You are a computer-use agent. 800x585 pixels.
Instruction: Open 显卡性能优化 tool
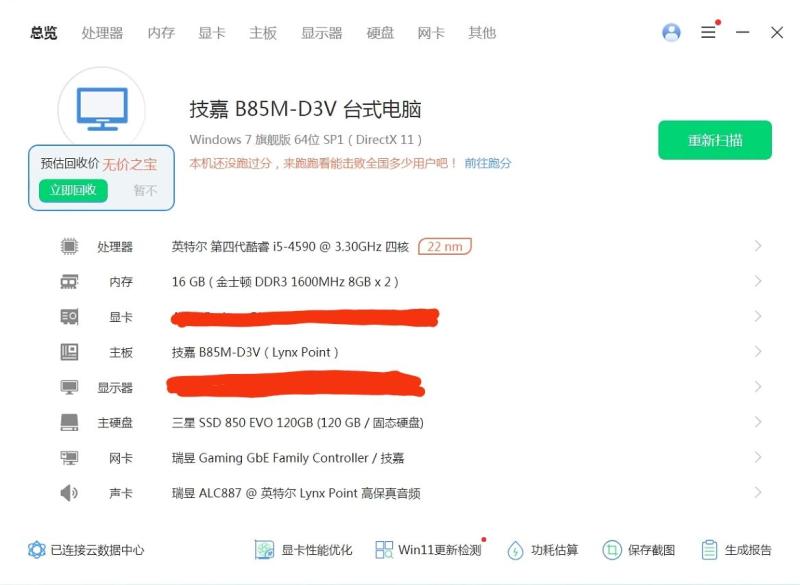click(304, 550)
